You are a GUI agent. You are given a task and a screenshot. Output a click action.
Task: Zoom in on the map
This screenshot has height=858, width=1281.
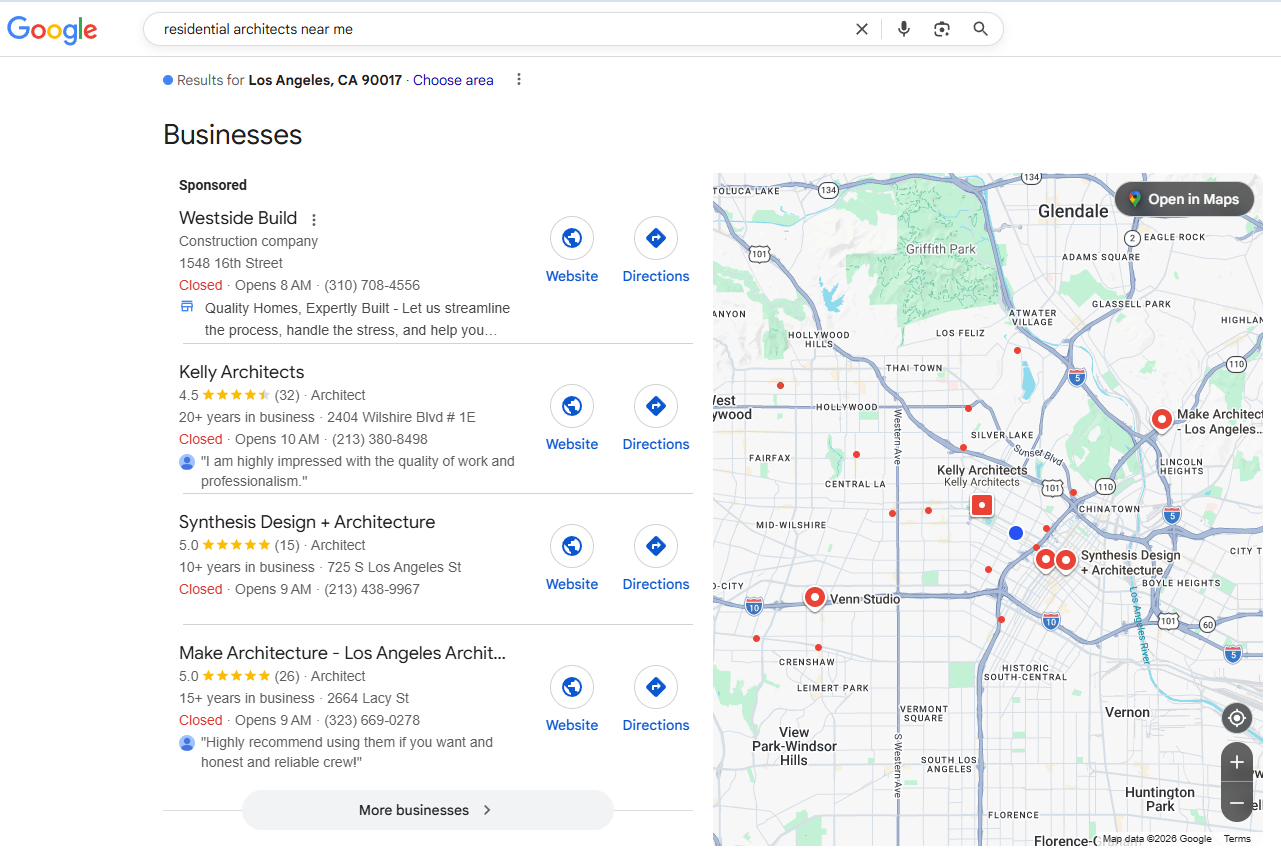tap(1237, 762)
